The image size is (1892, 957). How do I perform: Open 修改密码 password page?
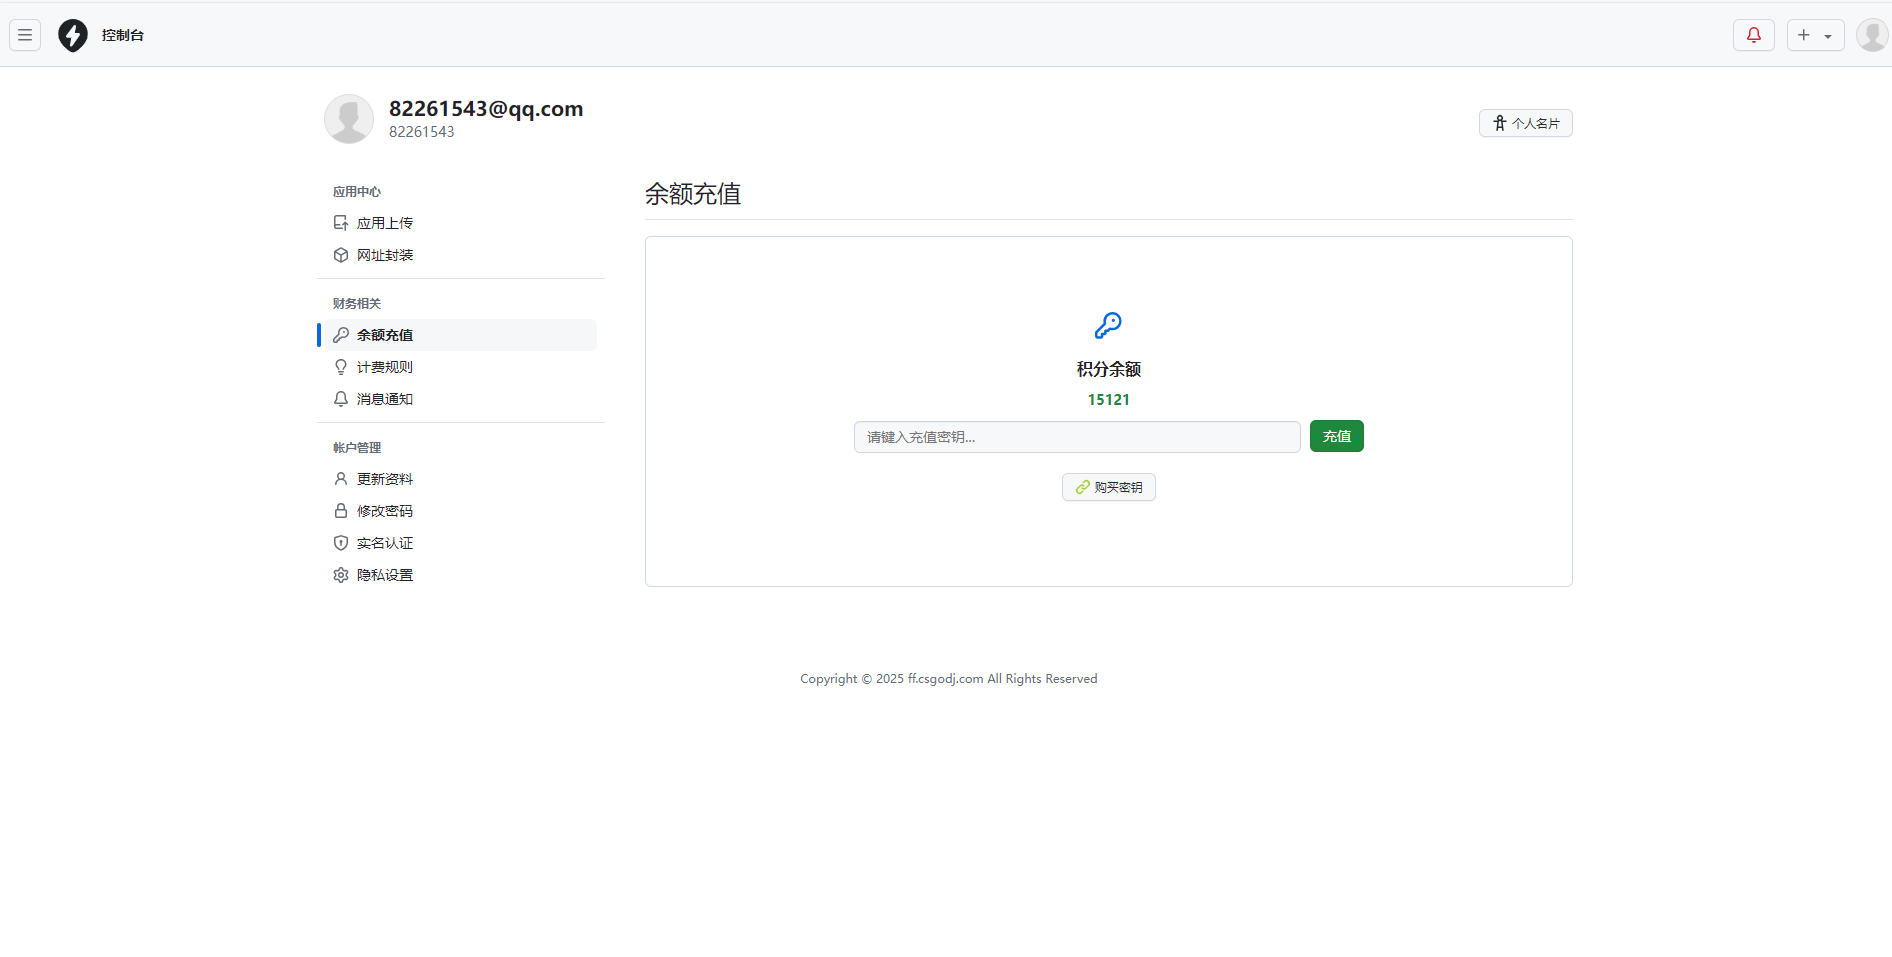click(385, 511)
